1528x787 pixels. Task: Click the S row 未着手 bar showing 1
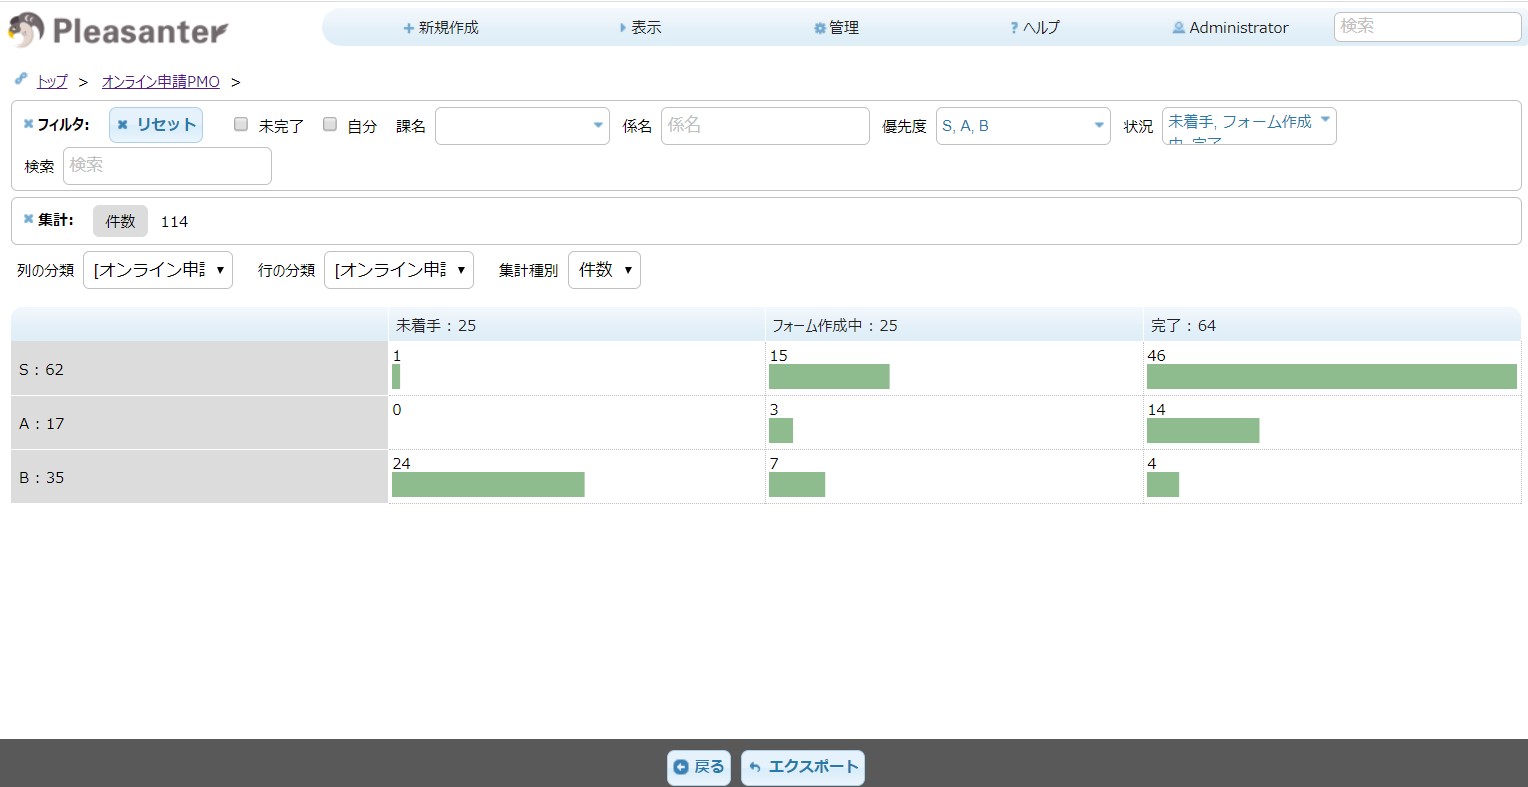(396, 376)
